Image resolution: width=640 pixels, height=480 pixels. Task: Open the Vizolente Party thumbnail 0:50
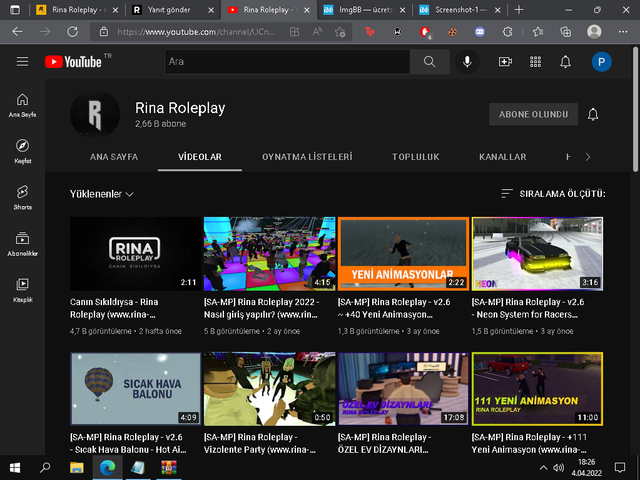click(x=269, y=389)
